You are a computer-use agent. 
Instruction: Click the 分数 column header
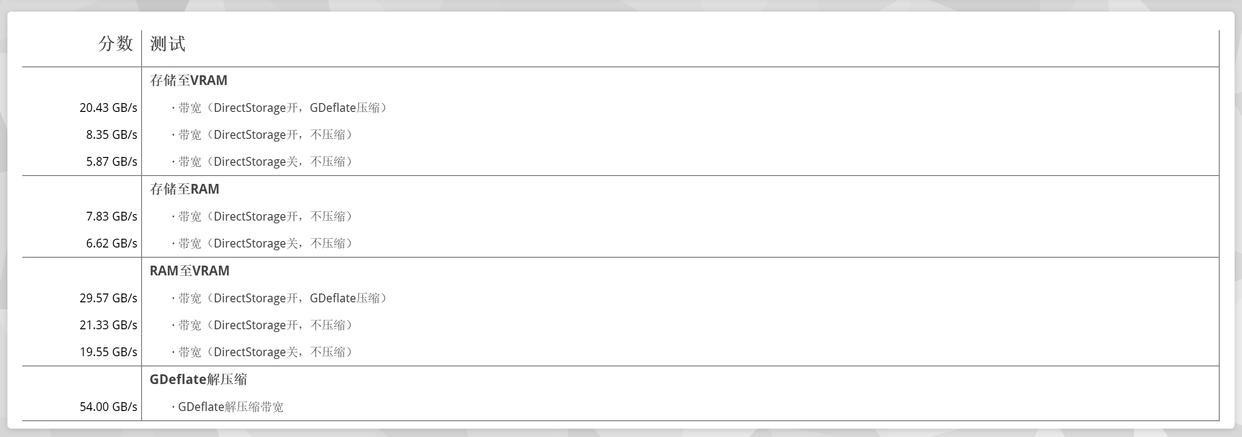pos(115,44)
